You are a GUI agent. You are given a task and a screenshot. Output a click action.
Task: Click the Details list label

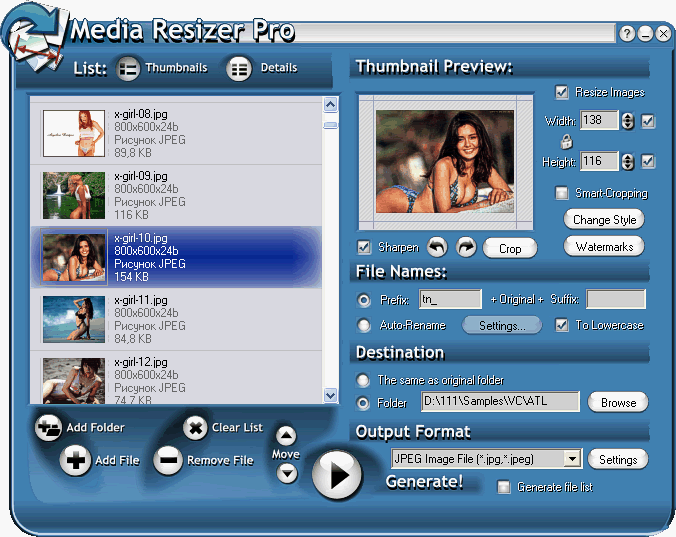(279, 68)
